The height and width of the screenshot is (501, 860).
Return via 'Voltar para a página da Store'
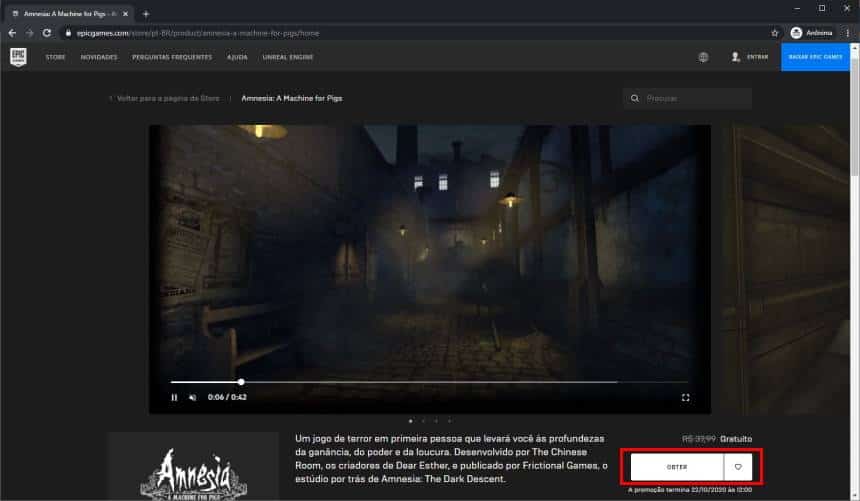coord(168,98)
